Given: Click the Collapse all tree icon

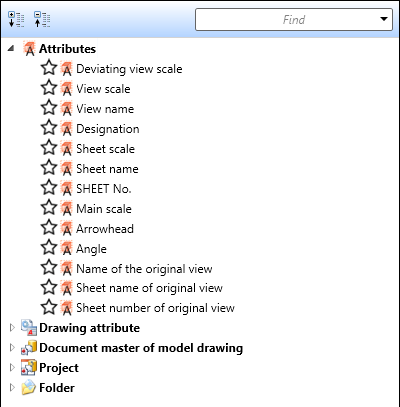Looking at the screenshot, I should 42,19.
